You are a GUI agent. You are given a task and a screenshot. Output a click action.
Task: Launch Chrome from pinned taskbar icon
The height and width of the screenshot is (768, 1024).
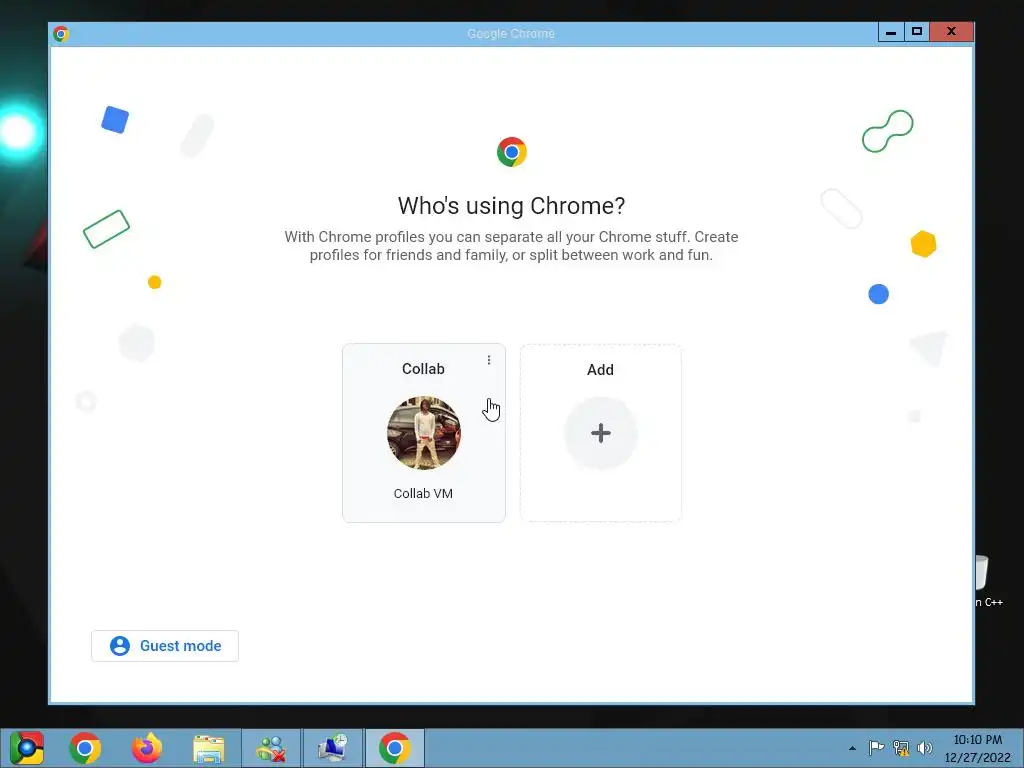85,748
